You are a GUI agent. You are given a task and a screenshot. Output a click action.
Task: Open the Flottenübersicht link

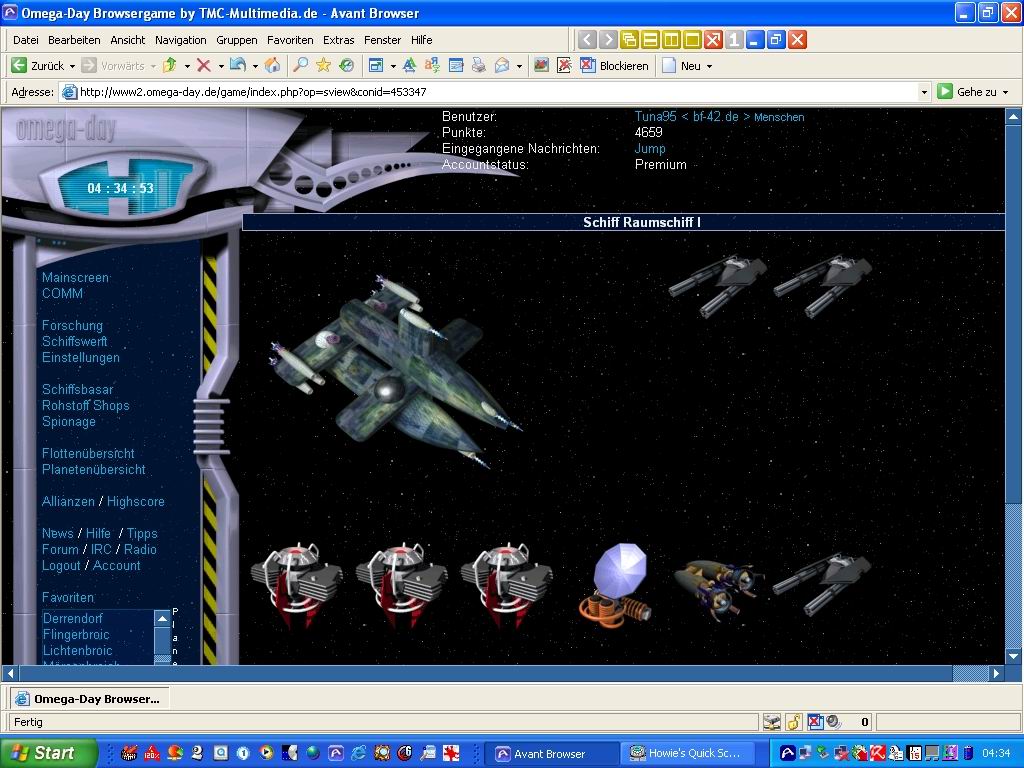coord(88,453)
